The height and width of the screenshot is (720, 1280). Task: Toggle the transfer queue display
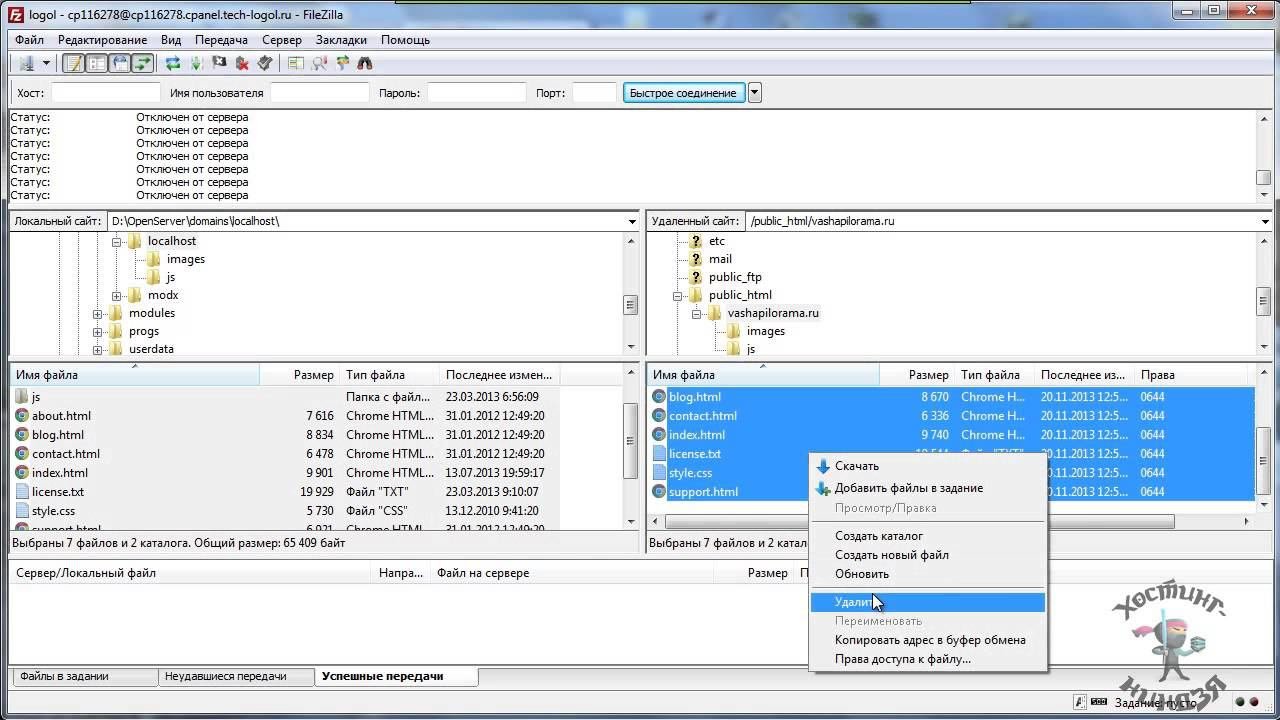142,63
